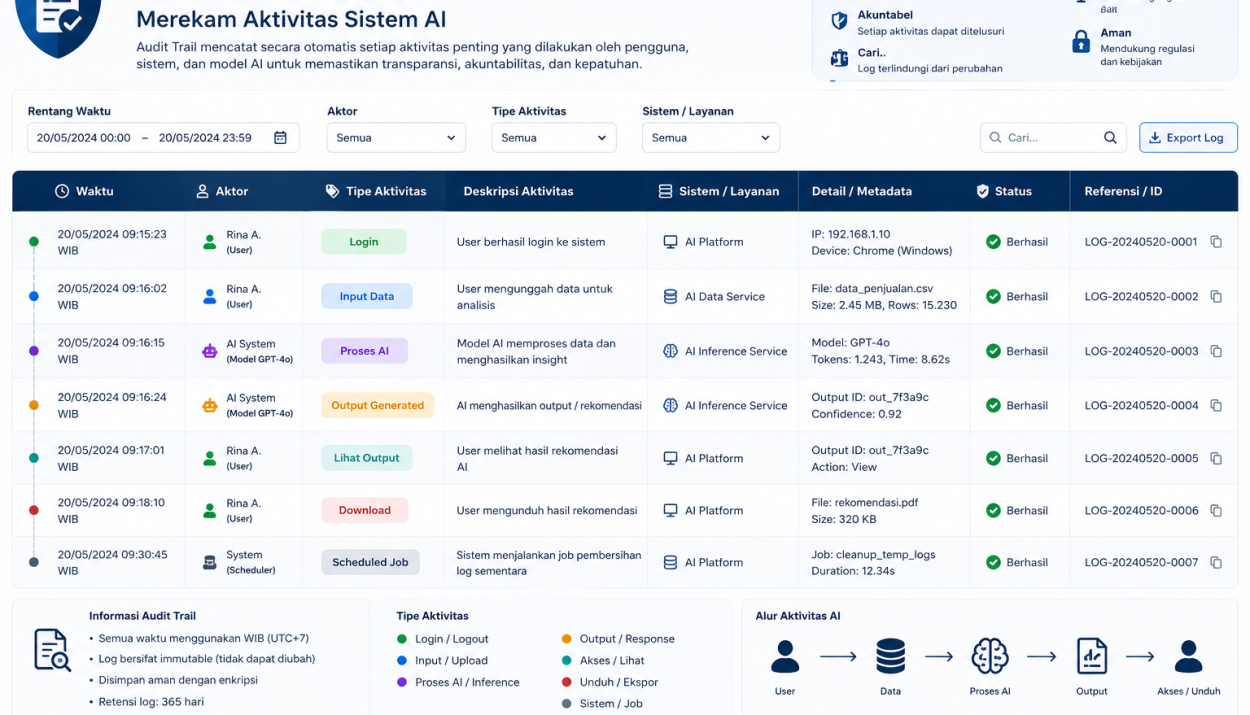
Task: Click monitor icon beside AI Platform in Download row
Action: point(670,511)
